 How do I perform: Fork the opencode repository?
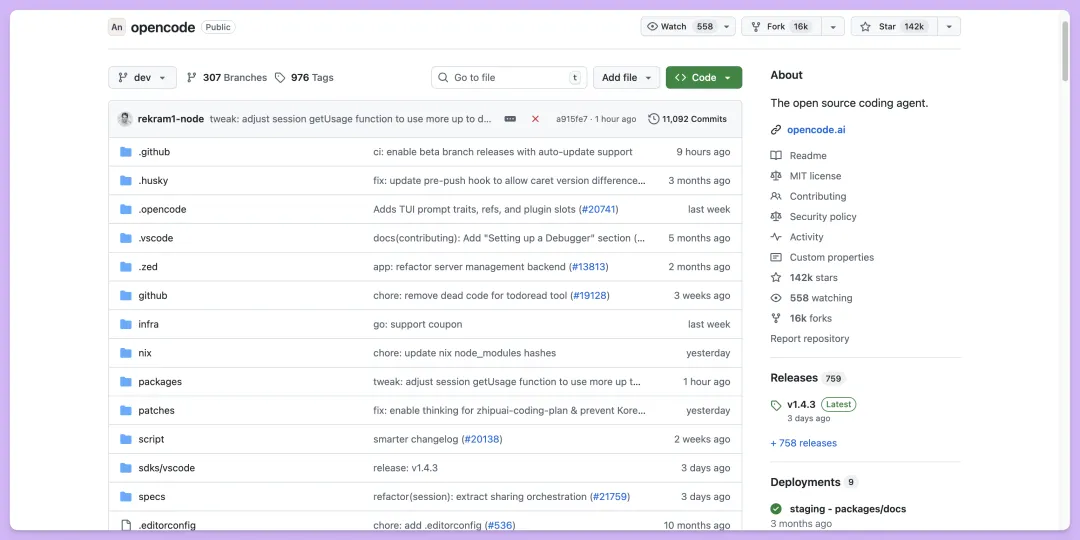(782, 27)
